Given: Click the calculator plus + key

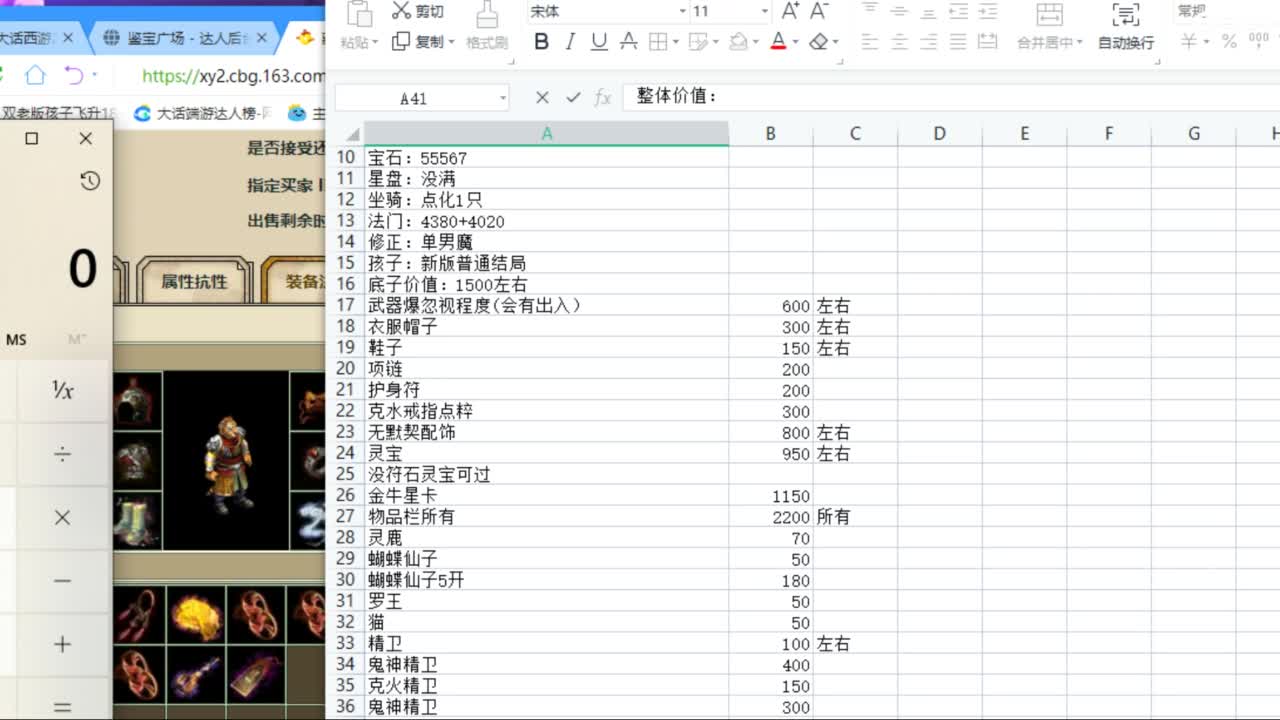Looking at the screenshot, I should click(x=62, y=644).
